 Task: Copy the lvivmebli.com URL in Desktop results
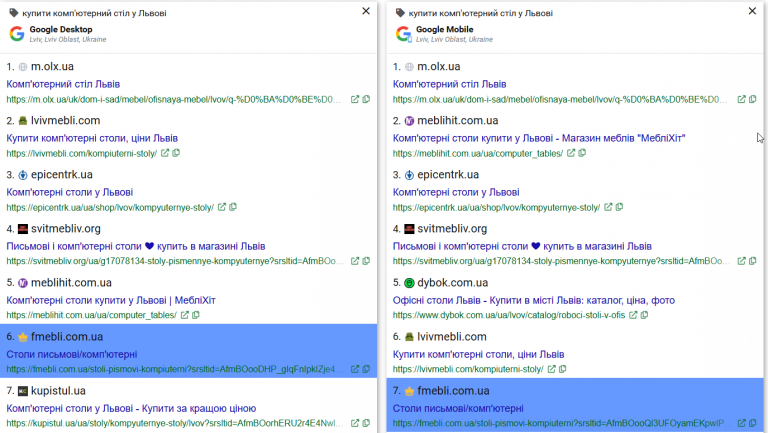[x=176, y=153]
